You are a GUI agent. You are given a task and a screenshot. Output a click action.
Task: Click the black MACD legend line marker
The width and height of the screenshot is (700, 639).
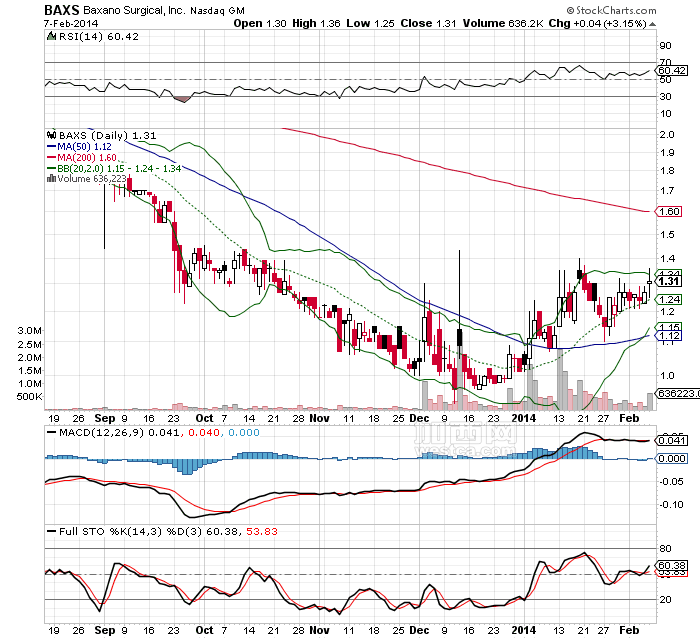(x=52, y=432)
